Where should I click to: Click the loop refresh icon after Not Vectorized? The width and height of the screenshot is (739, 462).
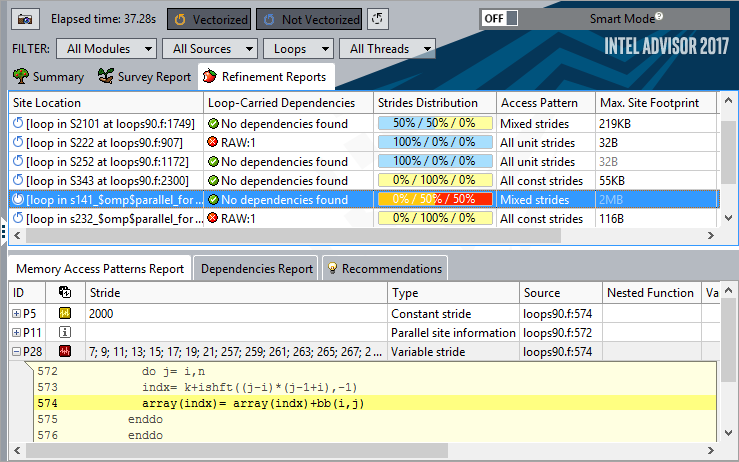click(x=378, y=19)
